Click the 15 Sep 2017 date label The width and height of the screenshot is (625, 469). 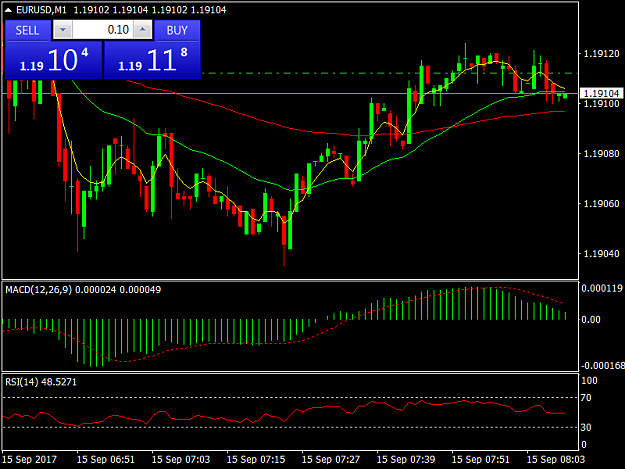[x=29, y=459]
